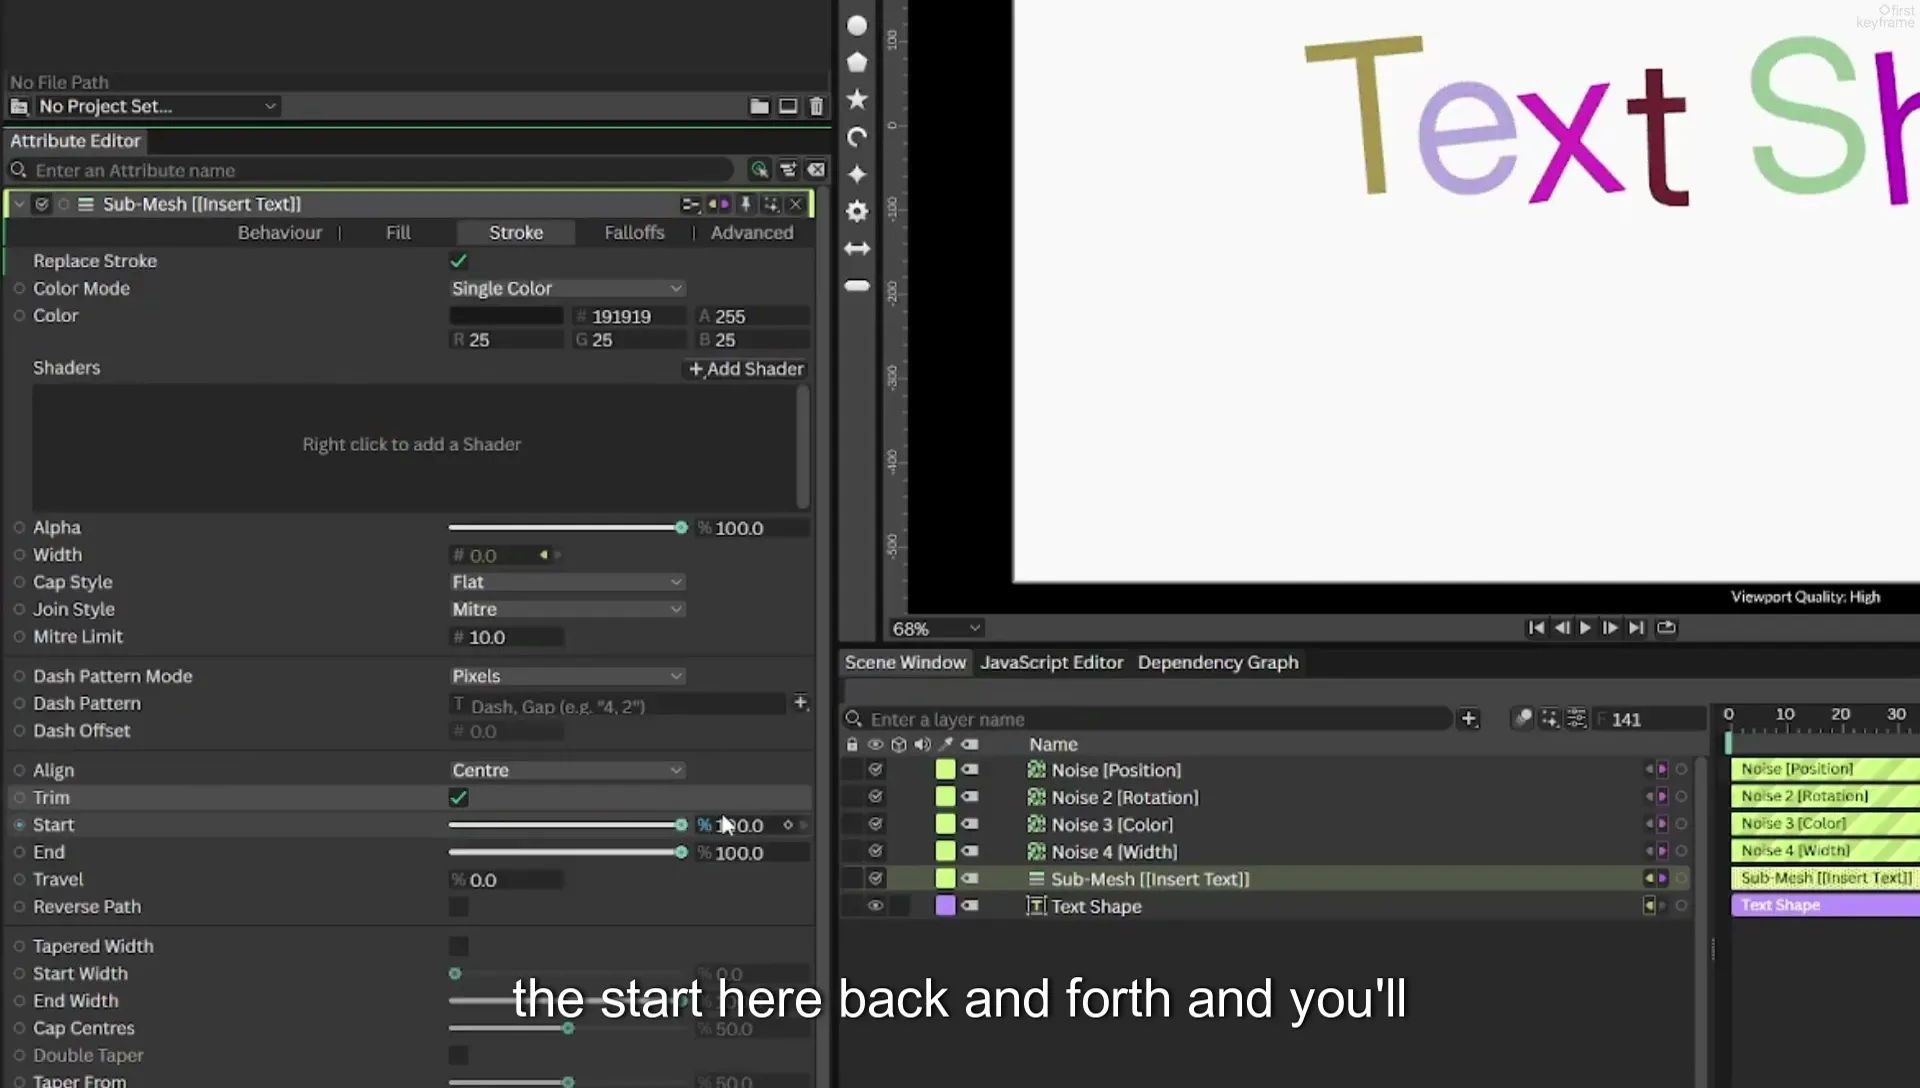Enable the Tapered Width checkbox
This screenshot has height=1088, width=1920.
click(x=459, y=946)
